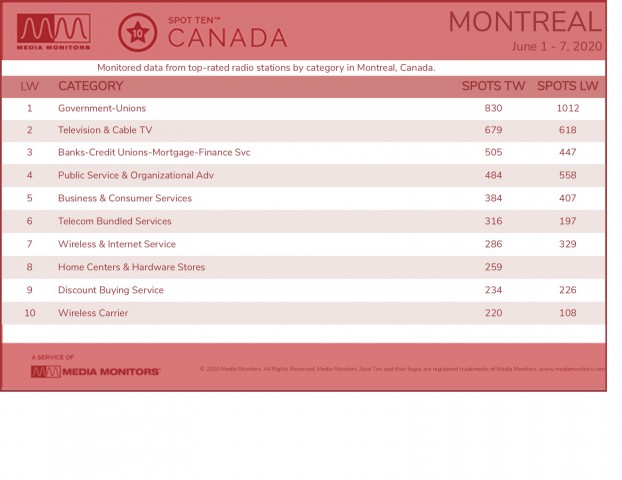Click Public Service & Organizational Adv row

point(303,175)
